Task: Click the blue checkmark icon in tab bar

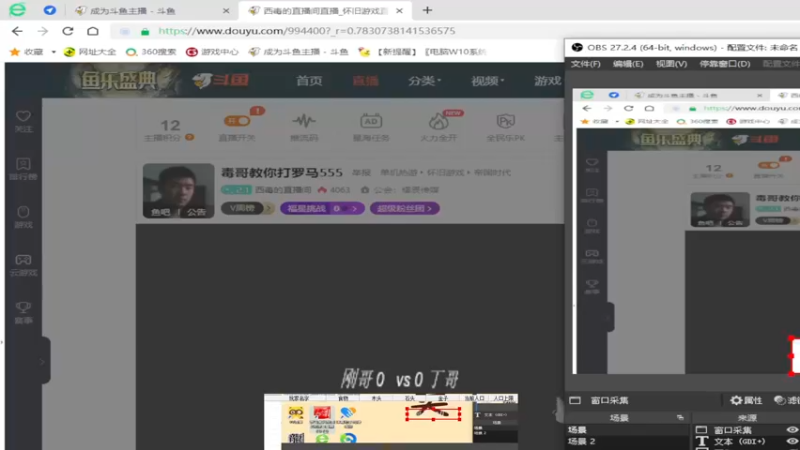Action: point(49,10)
